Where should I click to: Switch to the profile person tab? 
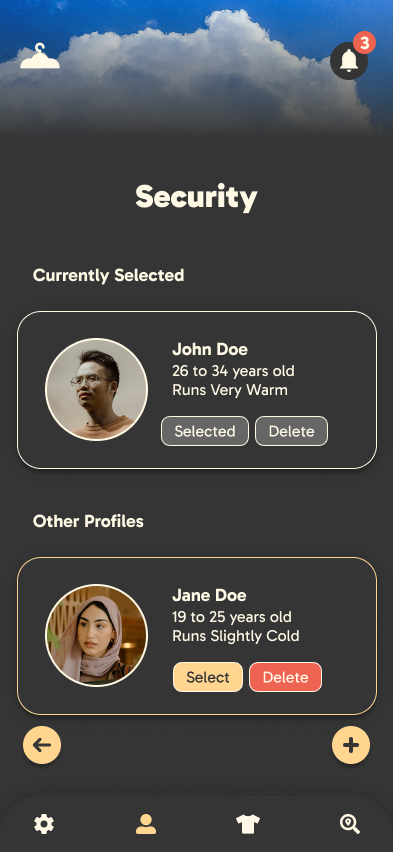click(x=146, y=824)
